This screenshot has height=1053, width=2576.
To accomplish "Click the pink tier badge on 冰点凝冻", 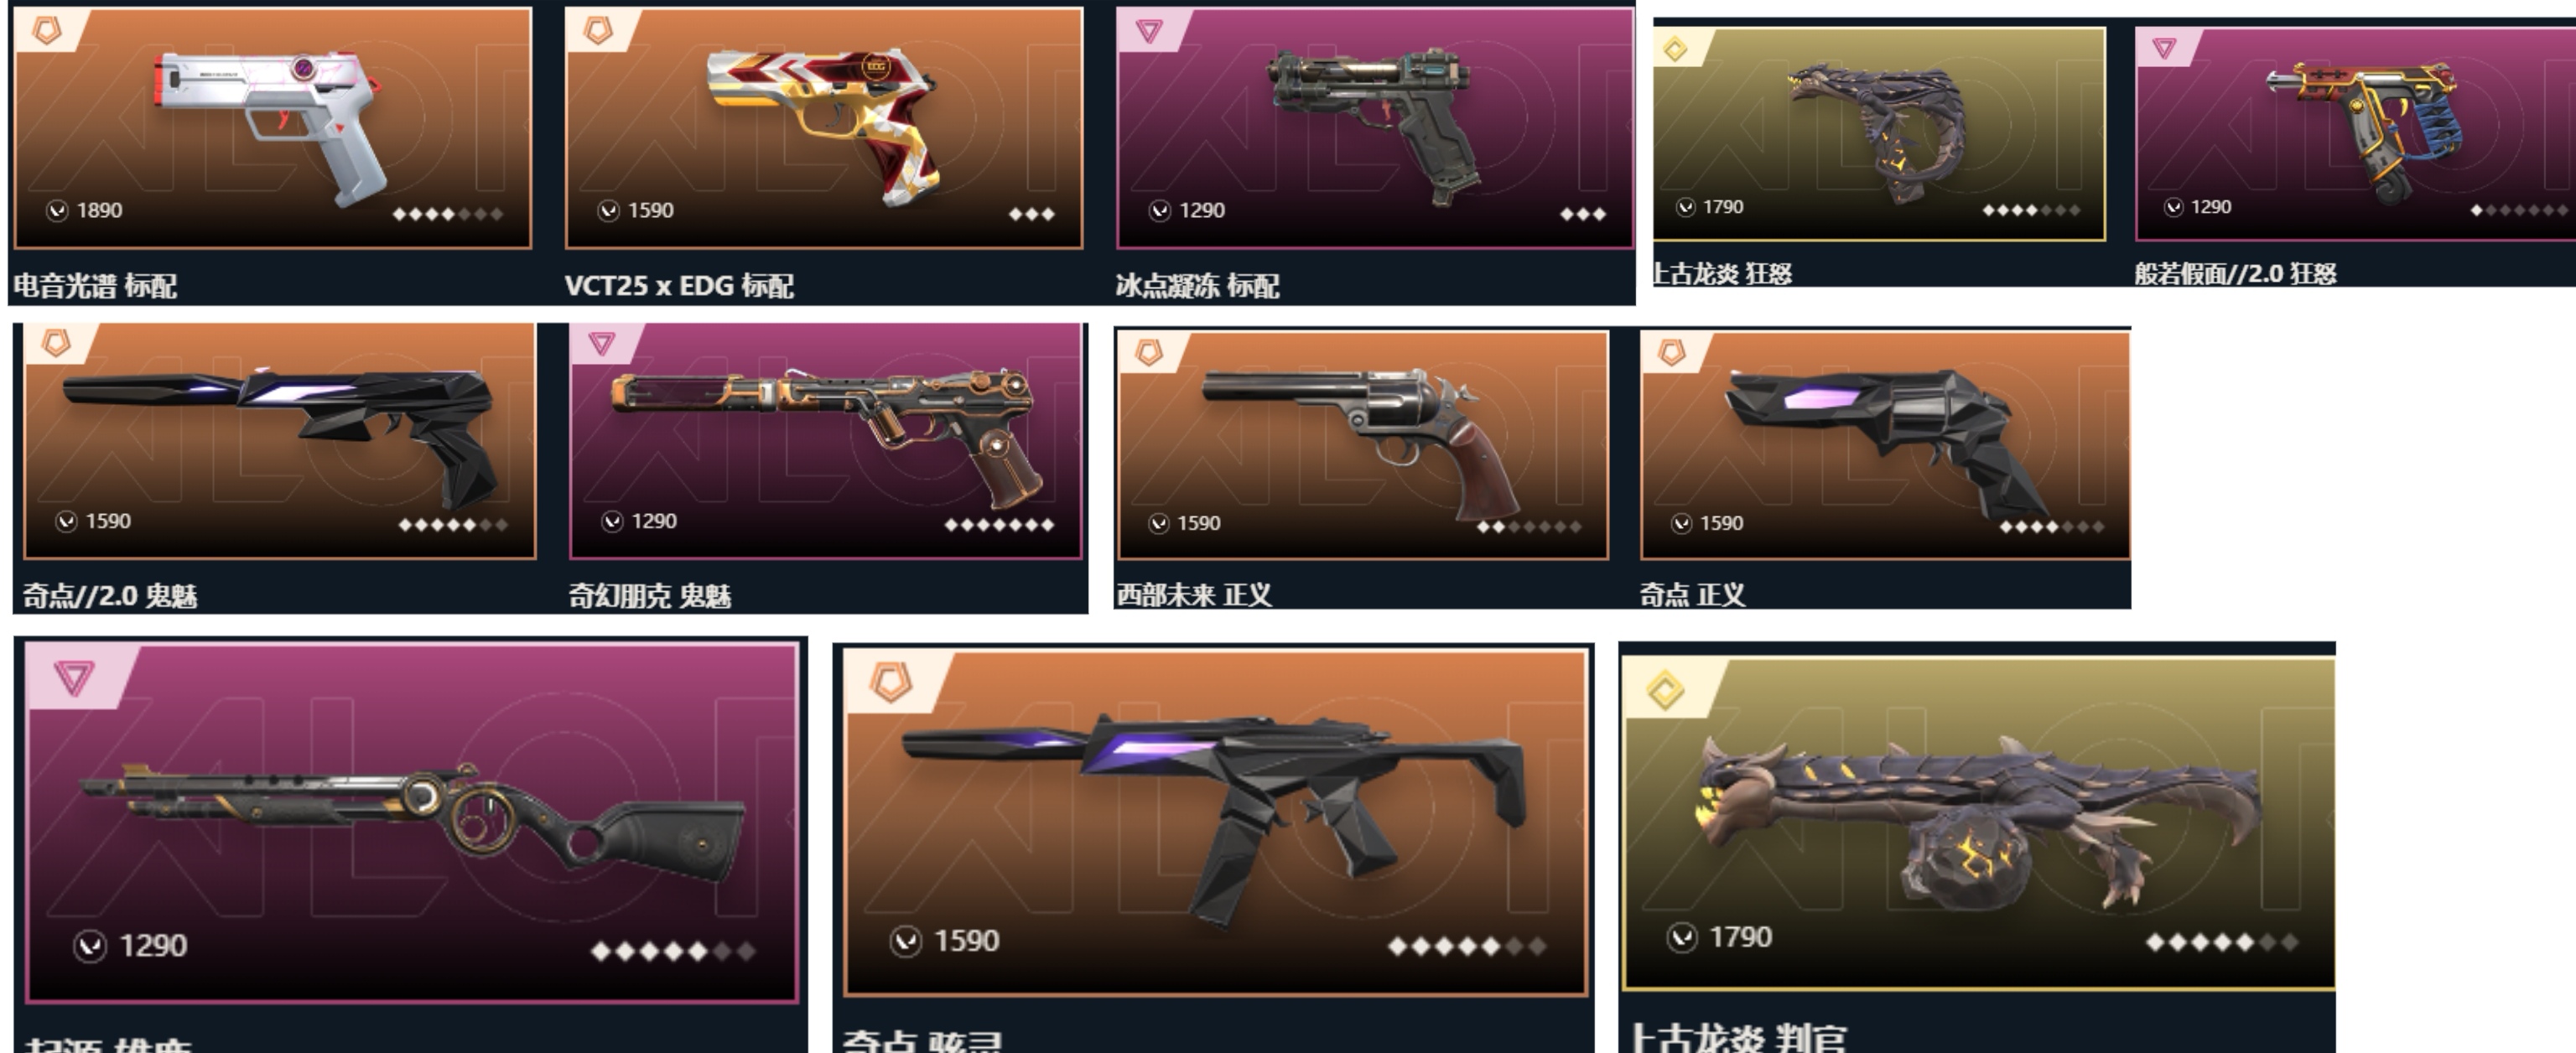I will (x=1149, y=30).
